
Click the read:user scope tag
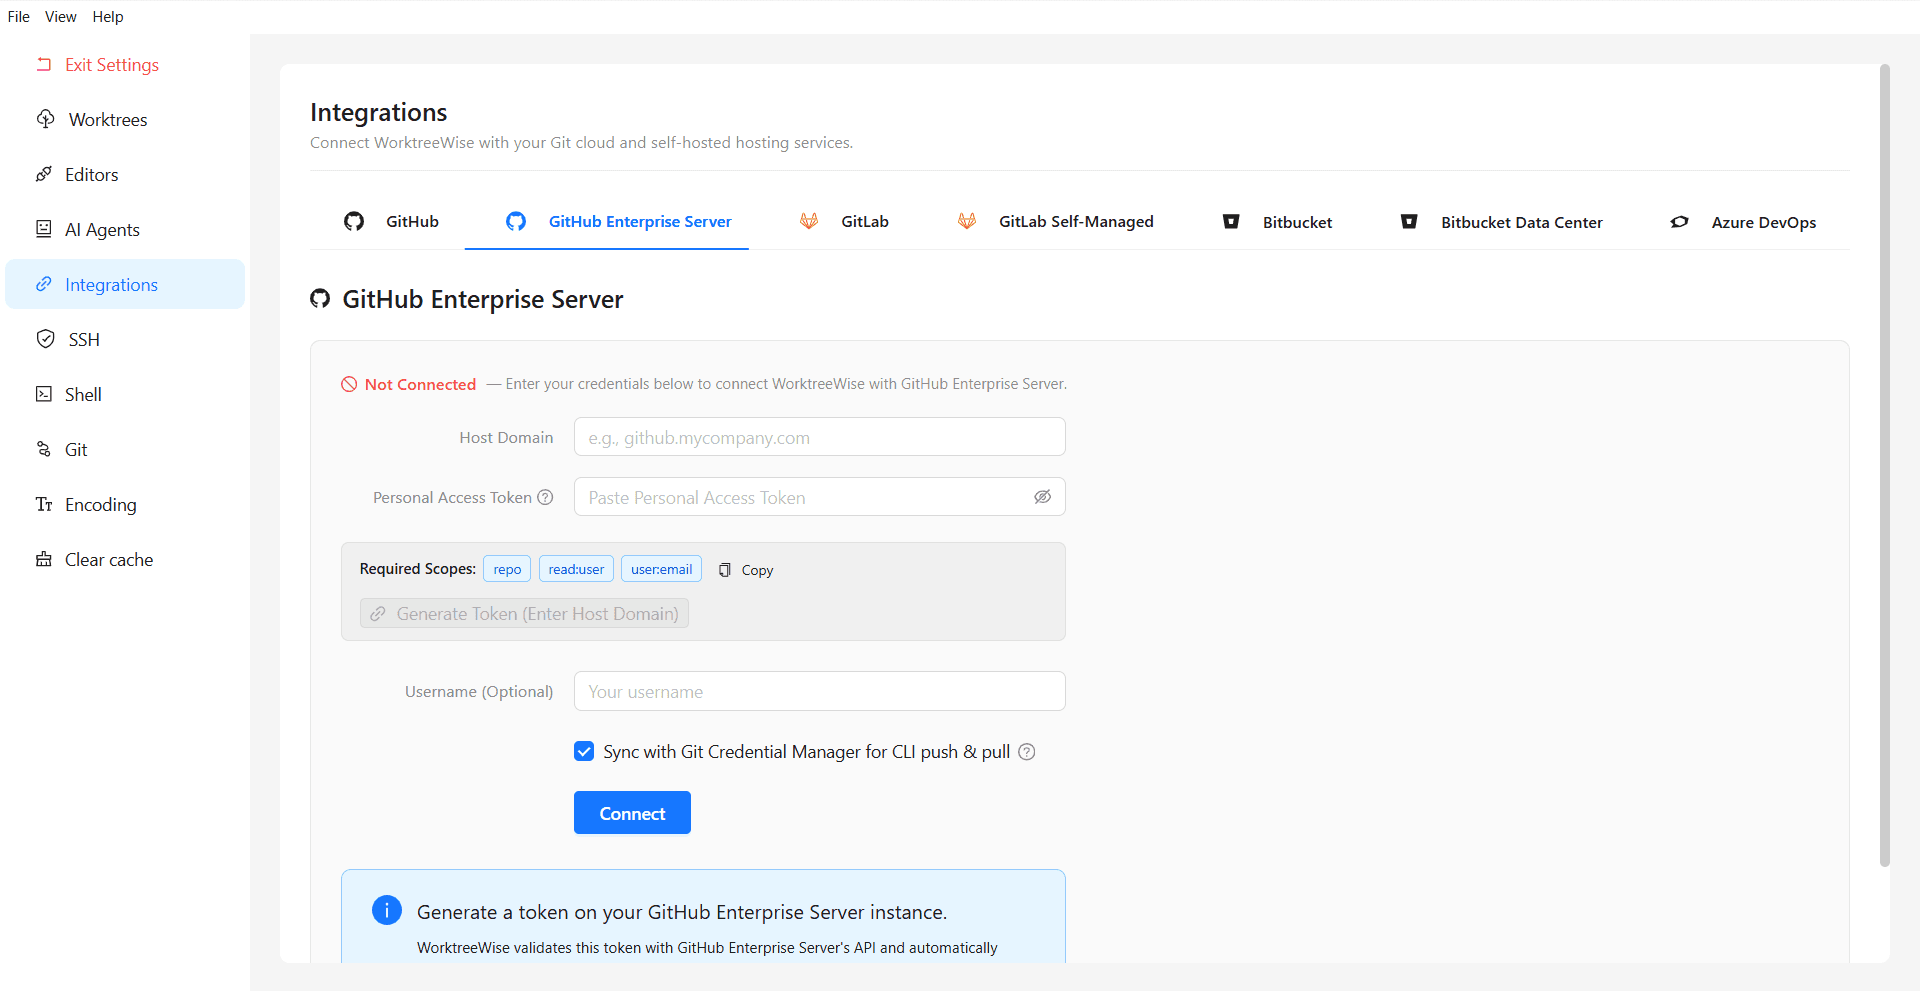click(576, 569)
